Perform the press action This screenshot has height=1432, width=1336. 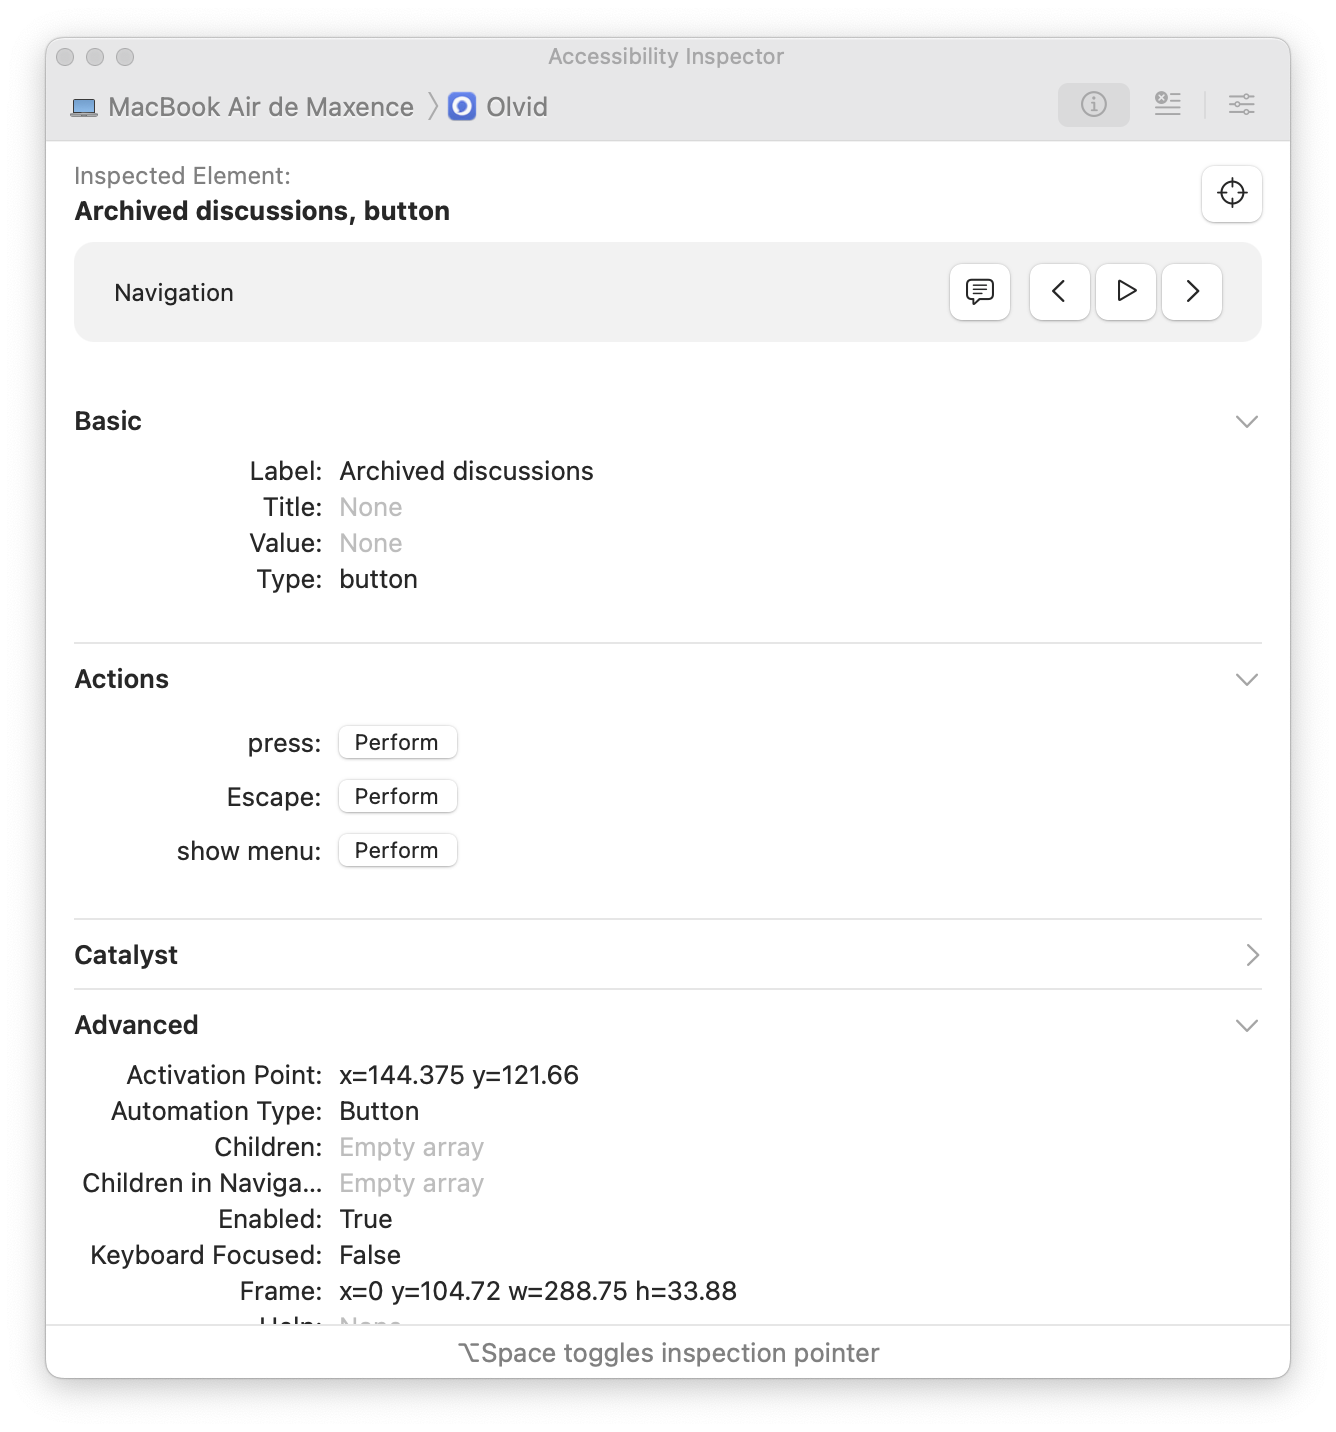[x=398, y=742]
